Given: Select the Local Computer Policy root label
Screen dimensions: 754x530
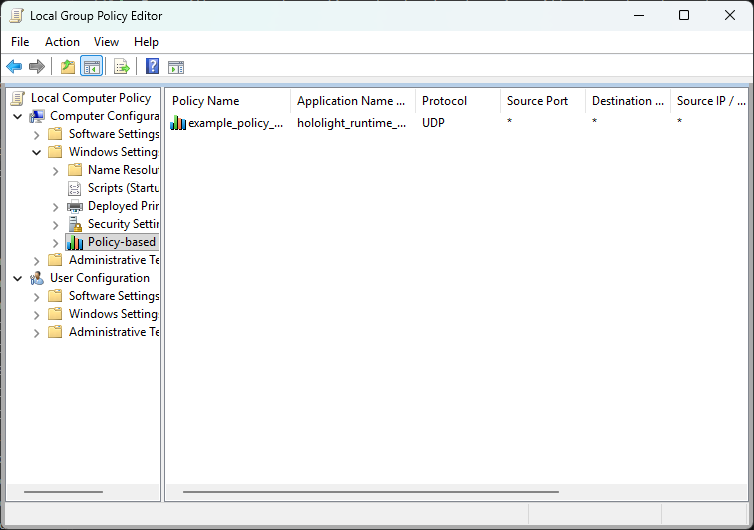Looking at the screenshot, I should click(91, 98).
